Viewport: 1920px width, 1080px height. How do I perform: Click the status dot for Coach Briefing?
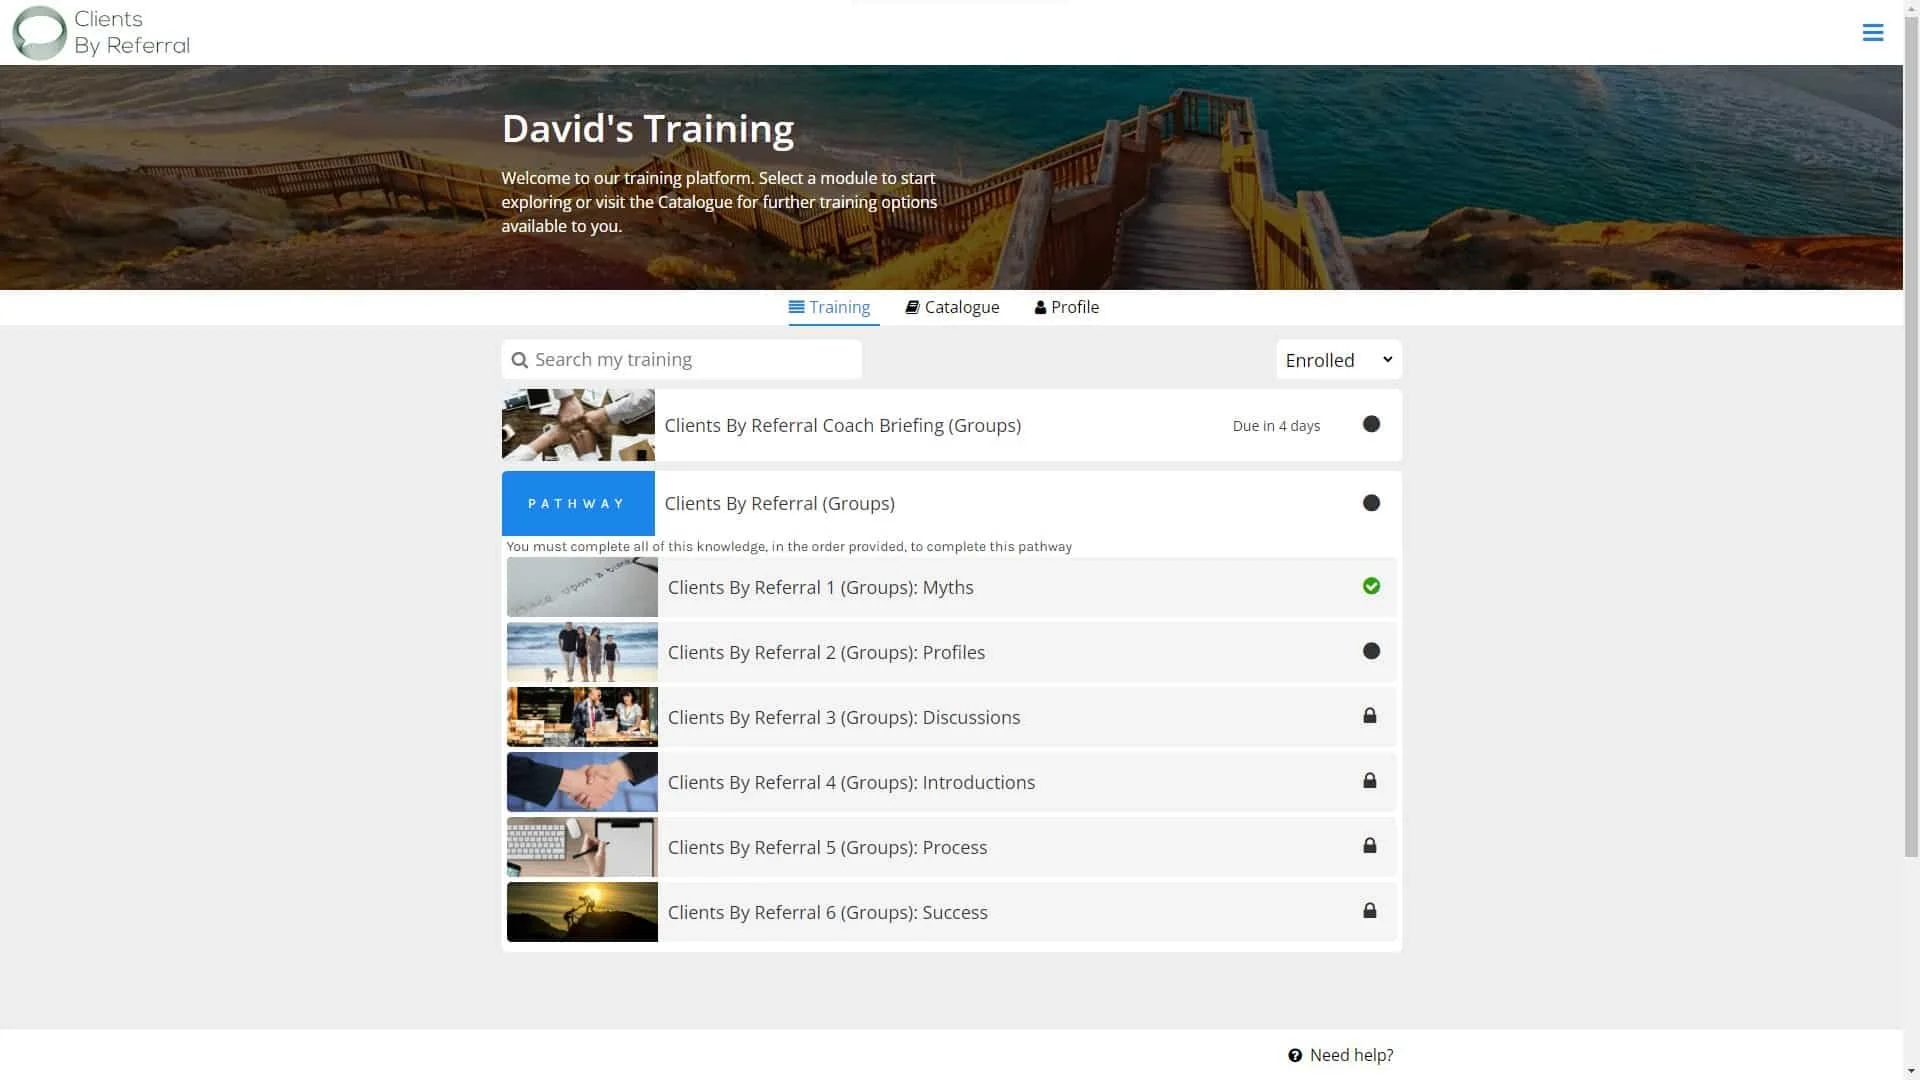click(1371, 424)
